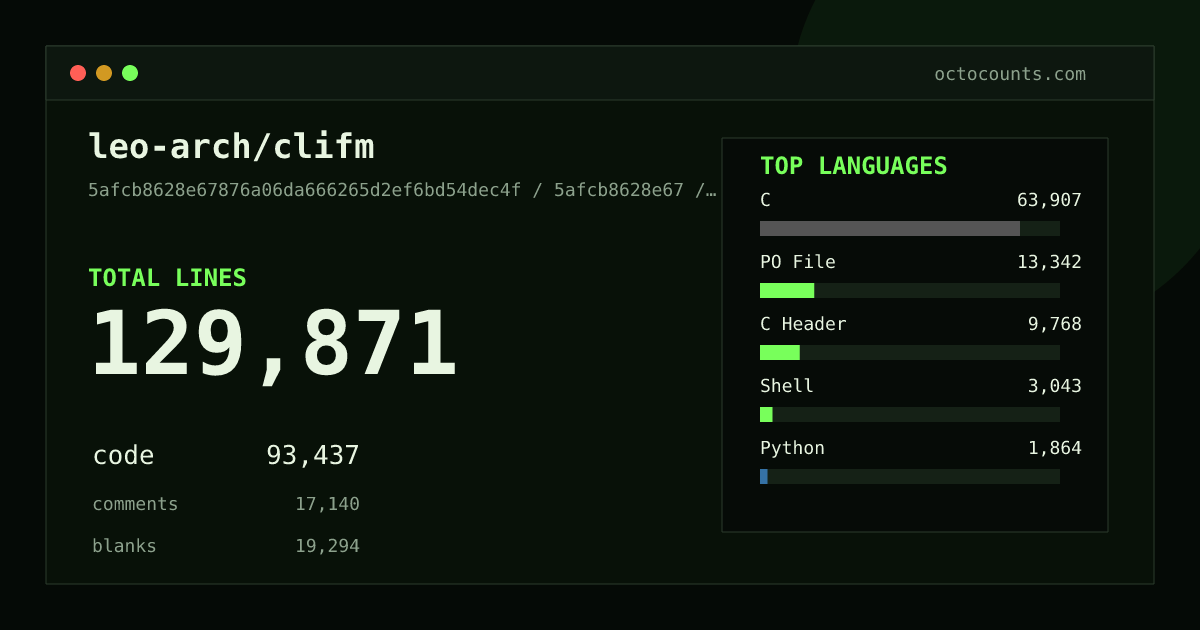Click the PO File label
1200x630 pixels.
click(x=797, y=262)
